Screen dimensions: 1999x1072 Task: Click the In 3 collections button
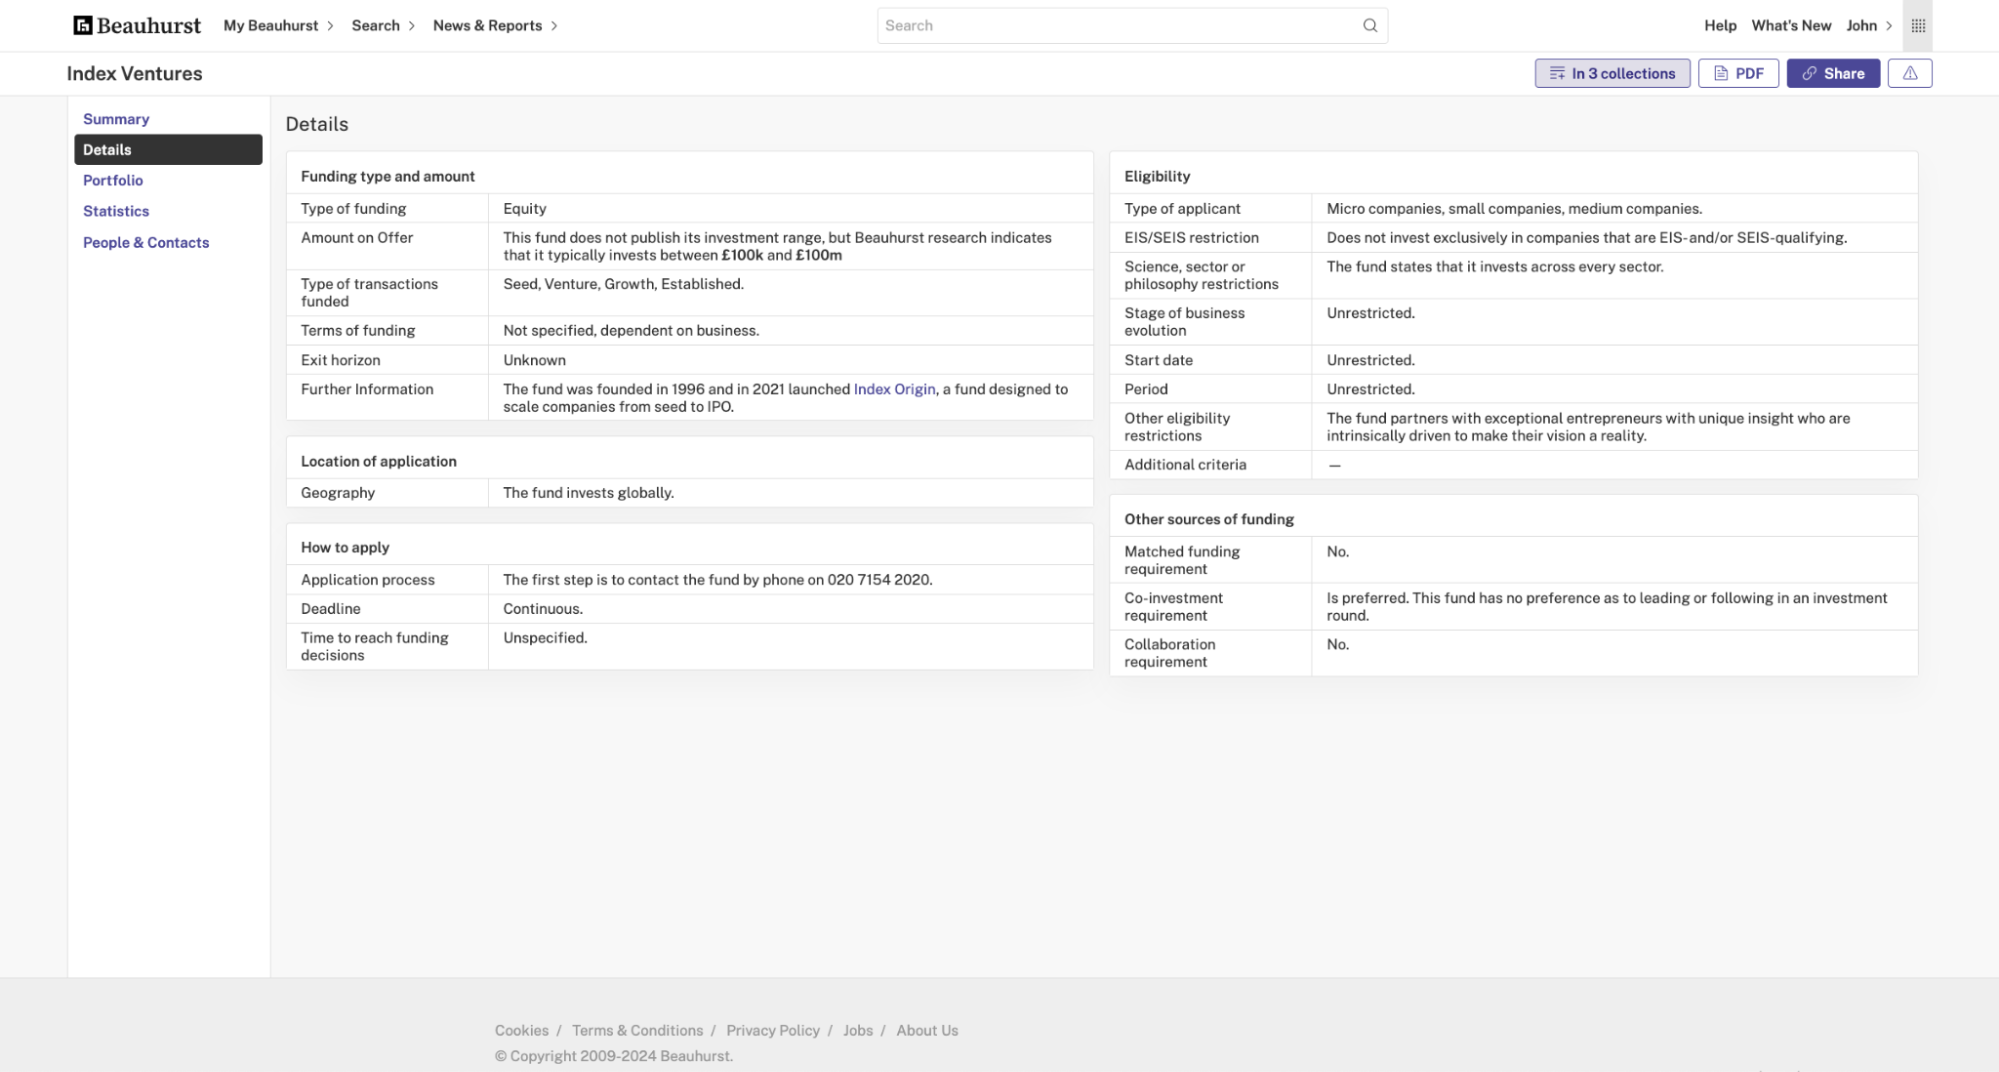click(1612, 73)
